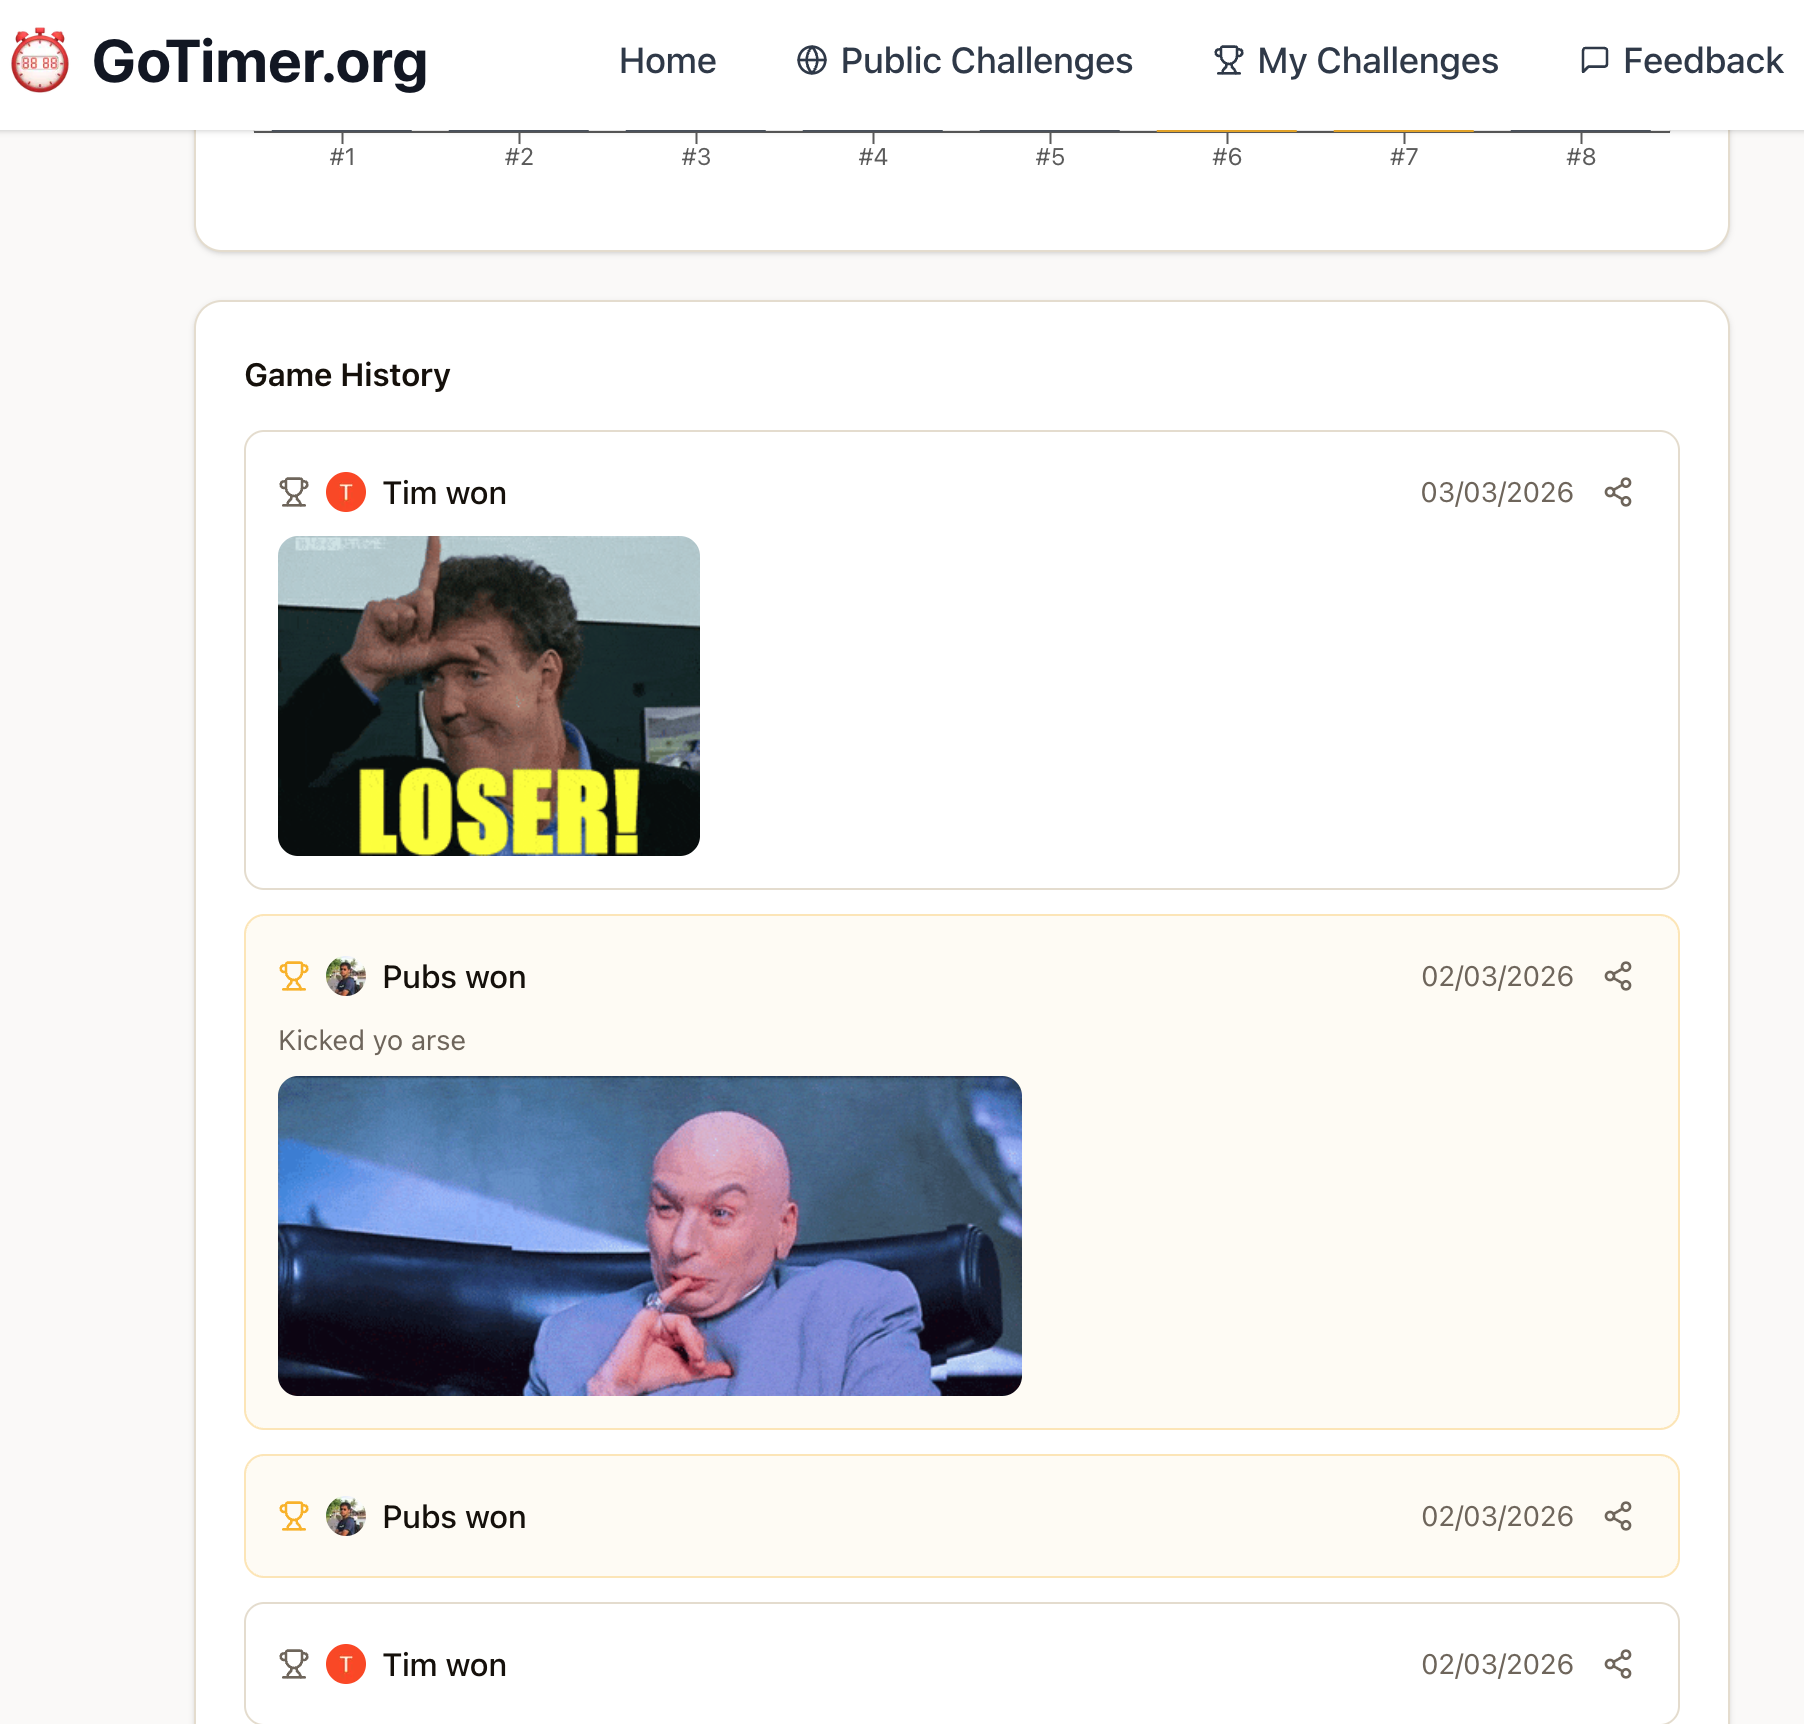Click the Pubs profile avatar photo
The image size is (1804, 1724).
[x=345, y=976]
